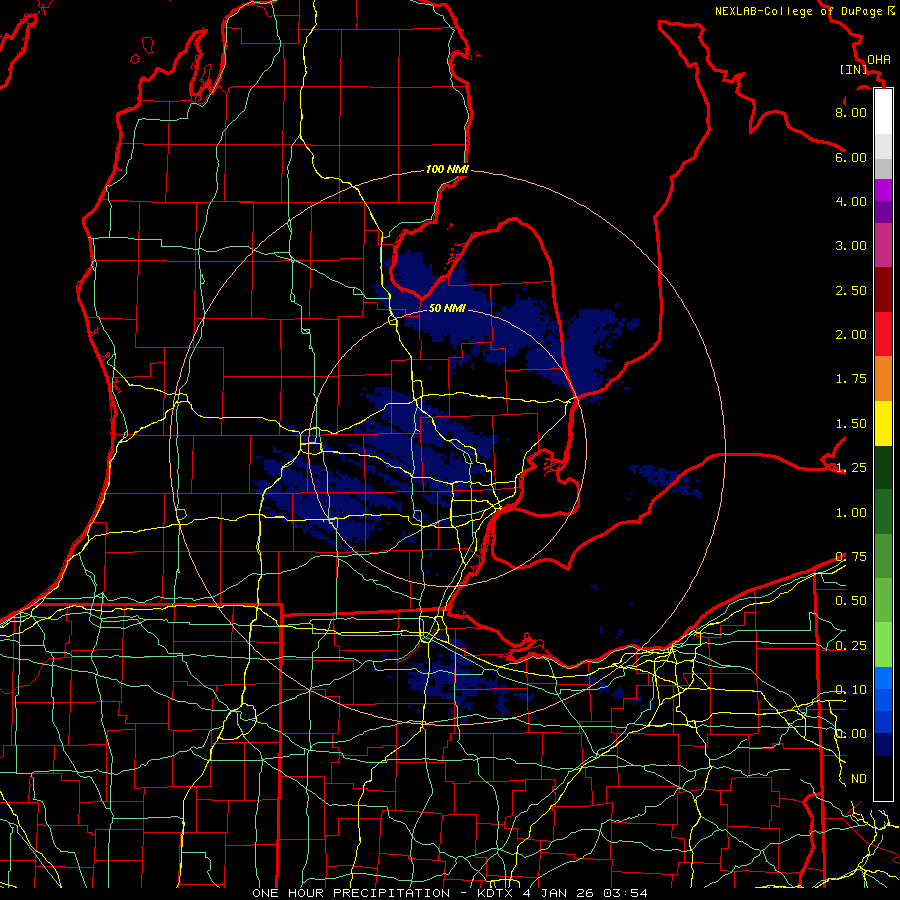Click the NEXLAB-College of DuPage credit text
The height and width of the screenshot is (900, 900).
pos(798,11)
